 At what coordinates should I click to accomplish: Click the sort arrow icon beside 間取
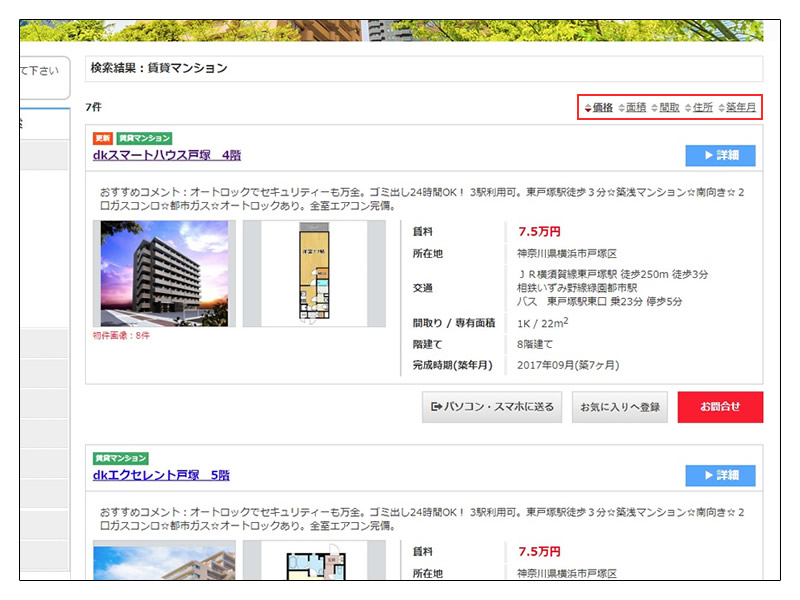(x=655, y=108)
